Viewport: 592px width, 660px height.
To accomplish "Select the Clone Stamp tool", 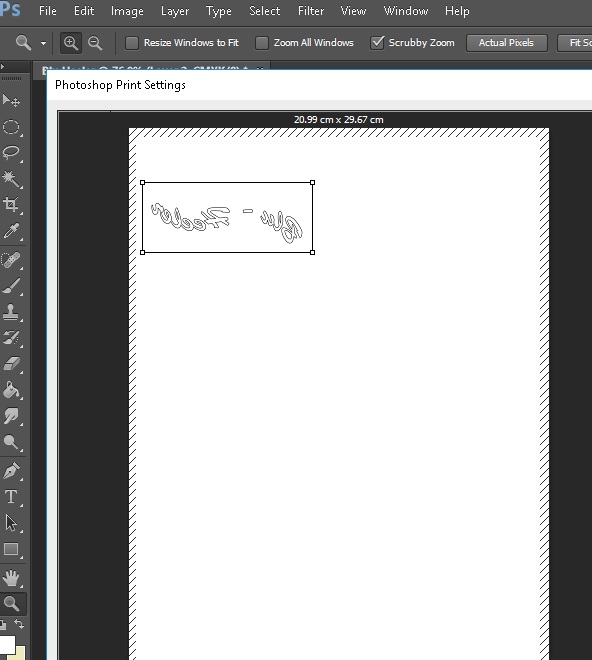I will (x=11, y=312).
